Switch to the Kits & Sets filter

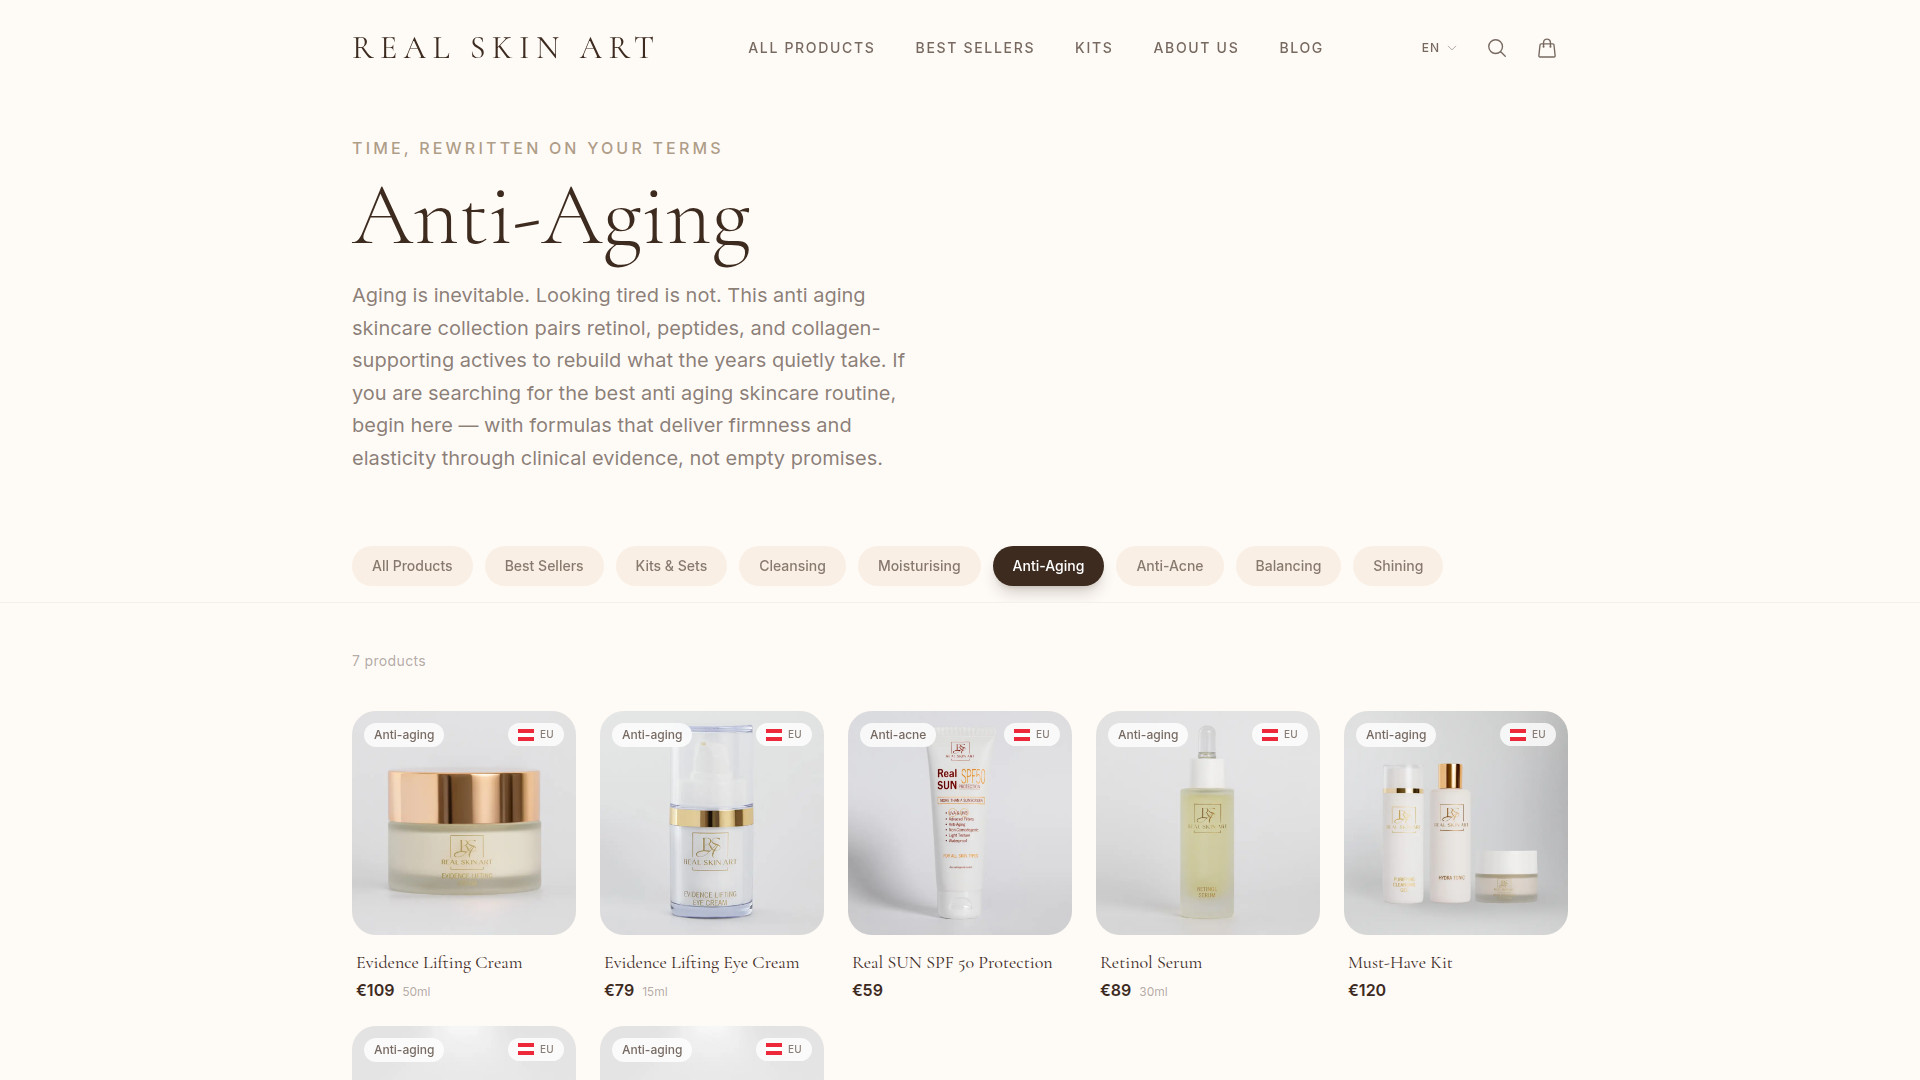(671, 566)
